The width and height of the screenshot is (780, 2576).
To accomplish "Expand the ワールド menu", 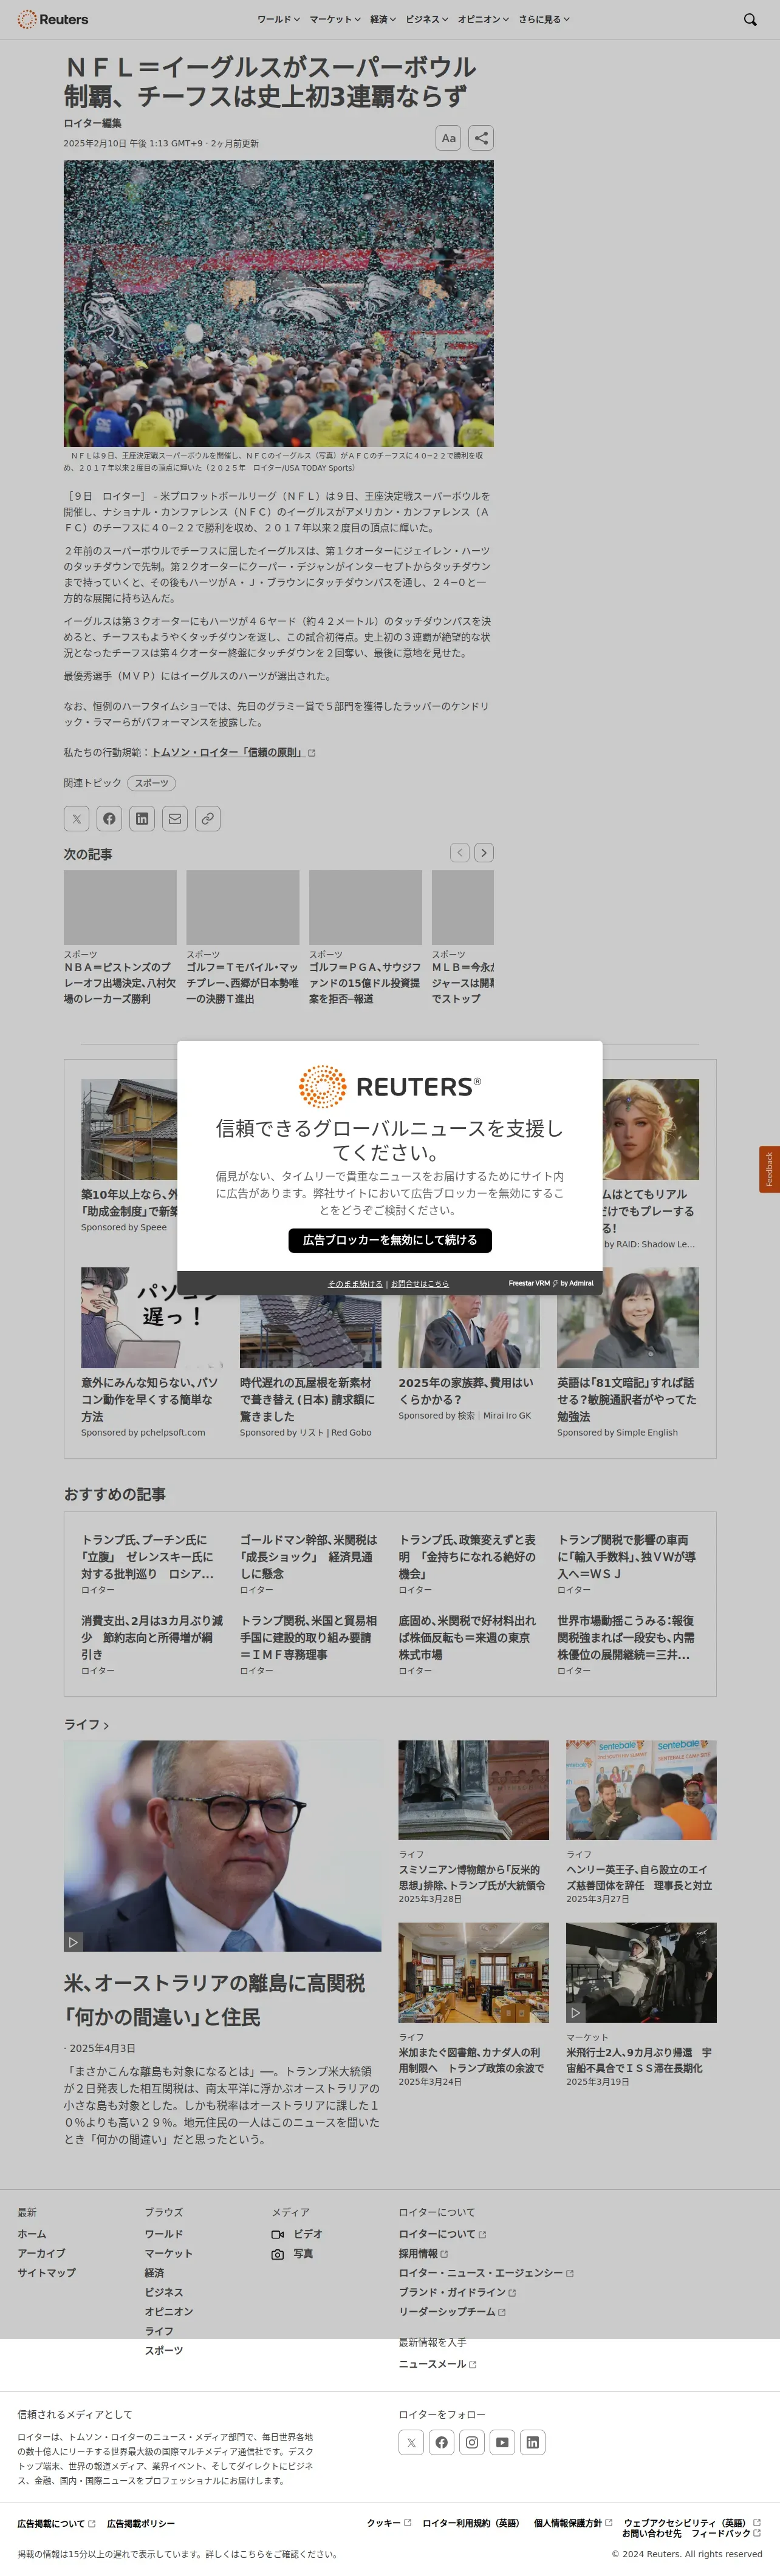I will coord(278,19).
